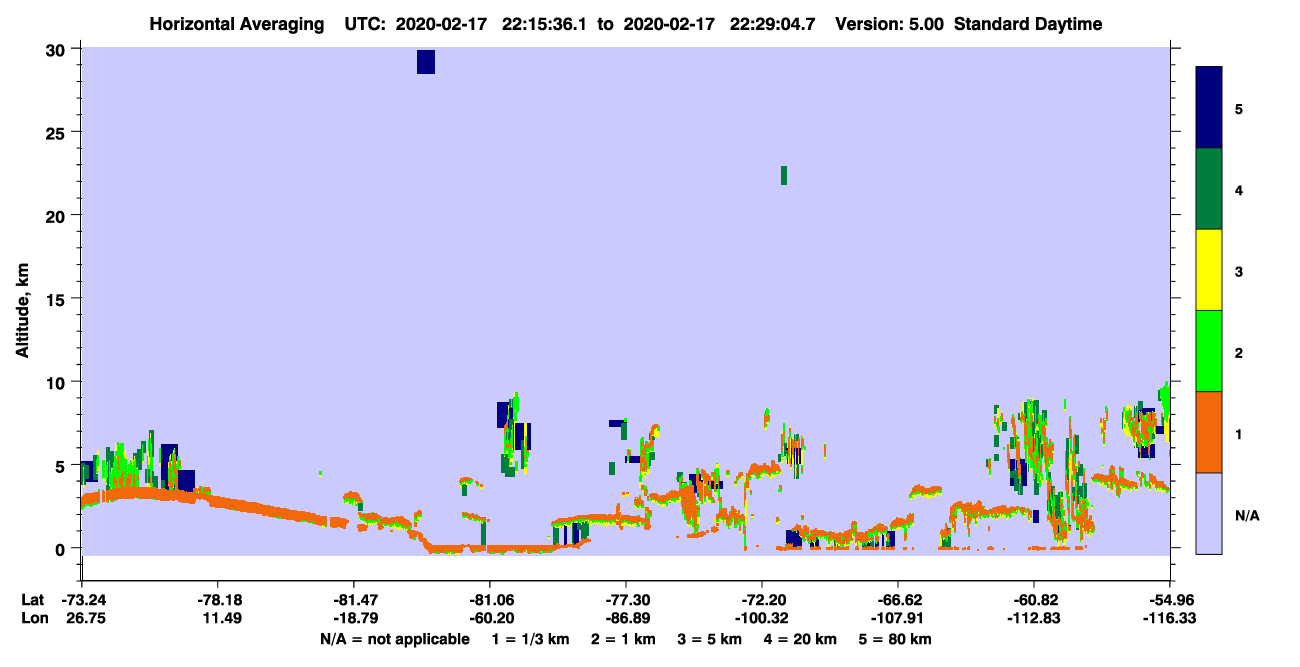Click the yellow colorbar segment labeled 3
The image size is (1300, 667).
tap(1209, 270)
